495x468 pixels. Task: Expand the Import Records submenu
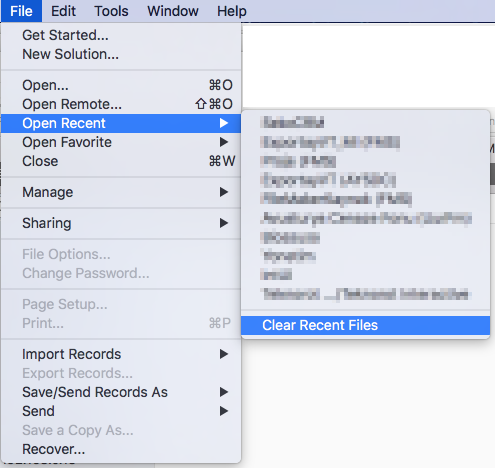[x=121, y=354]
